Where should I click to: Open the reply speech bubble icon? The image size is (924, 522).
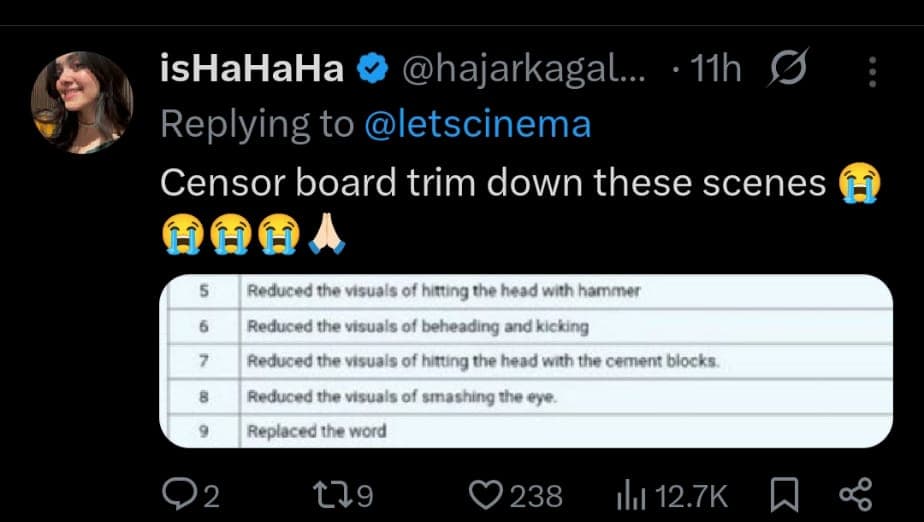click(179, 494)
